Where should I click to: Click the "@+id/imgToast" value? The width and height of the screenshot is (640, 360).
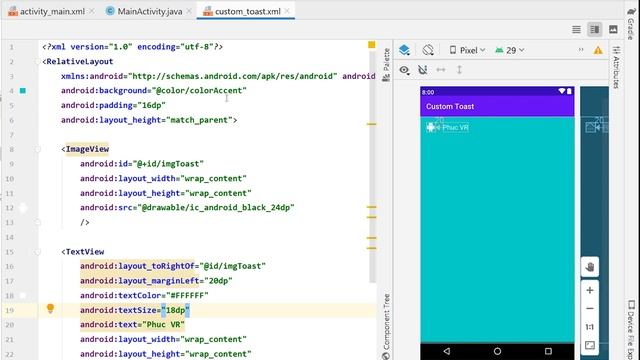pos(168,164)
